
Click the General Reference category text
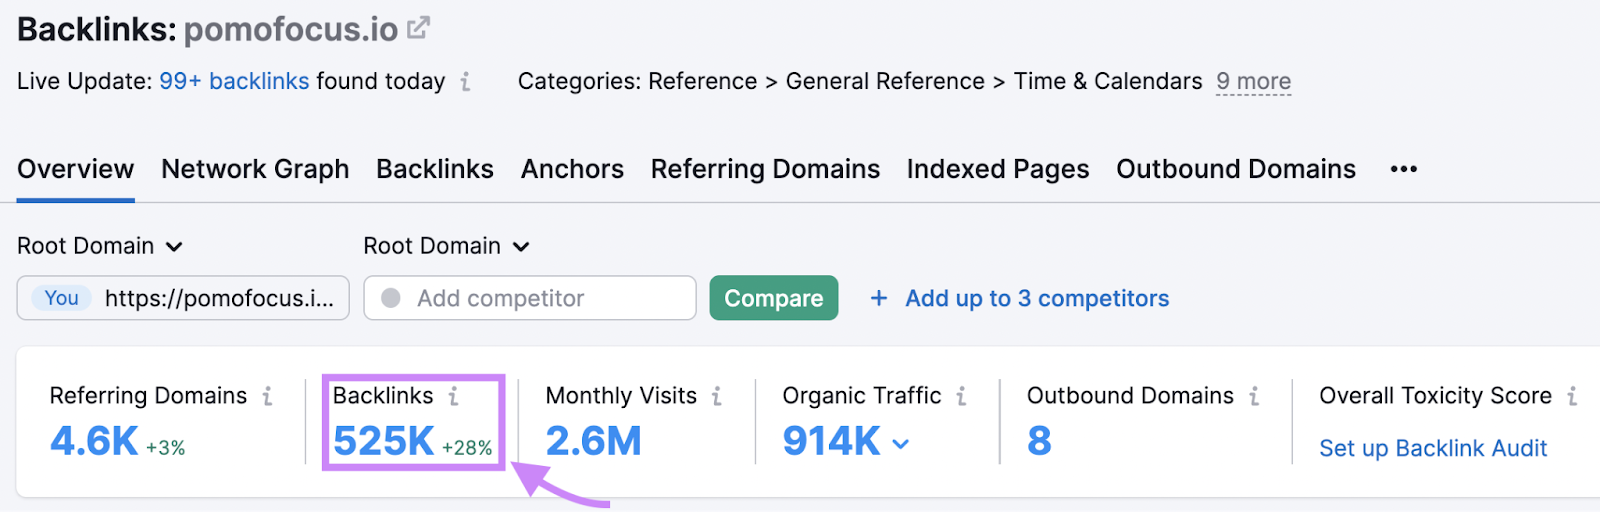coord(885,82)
